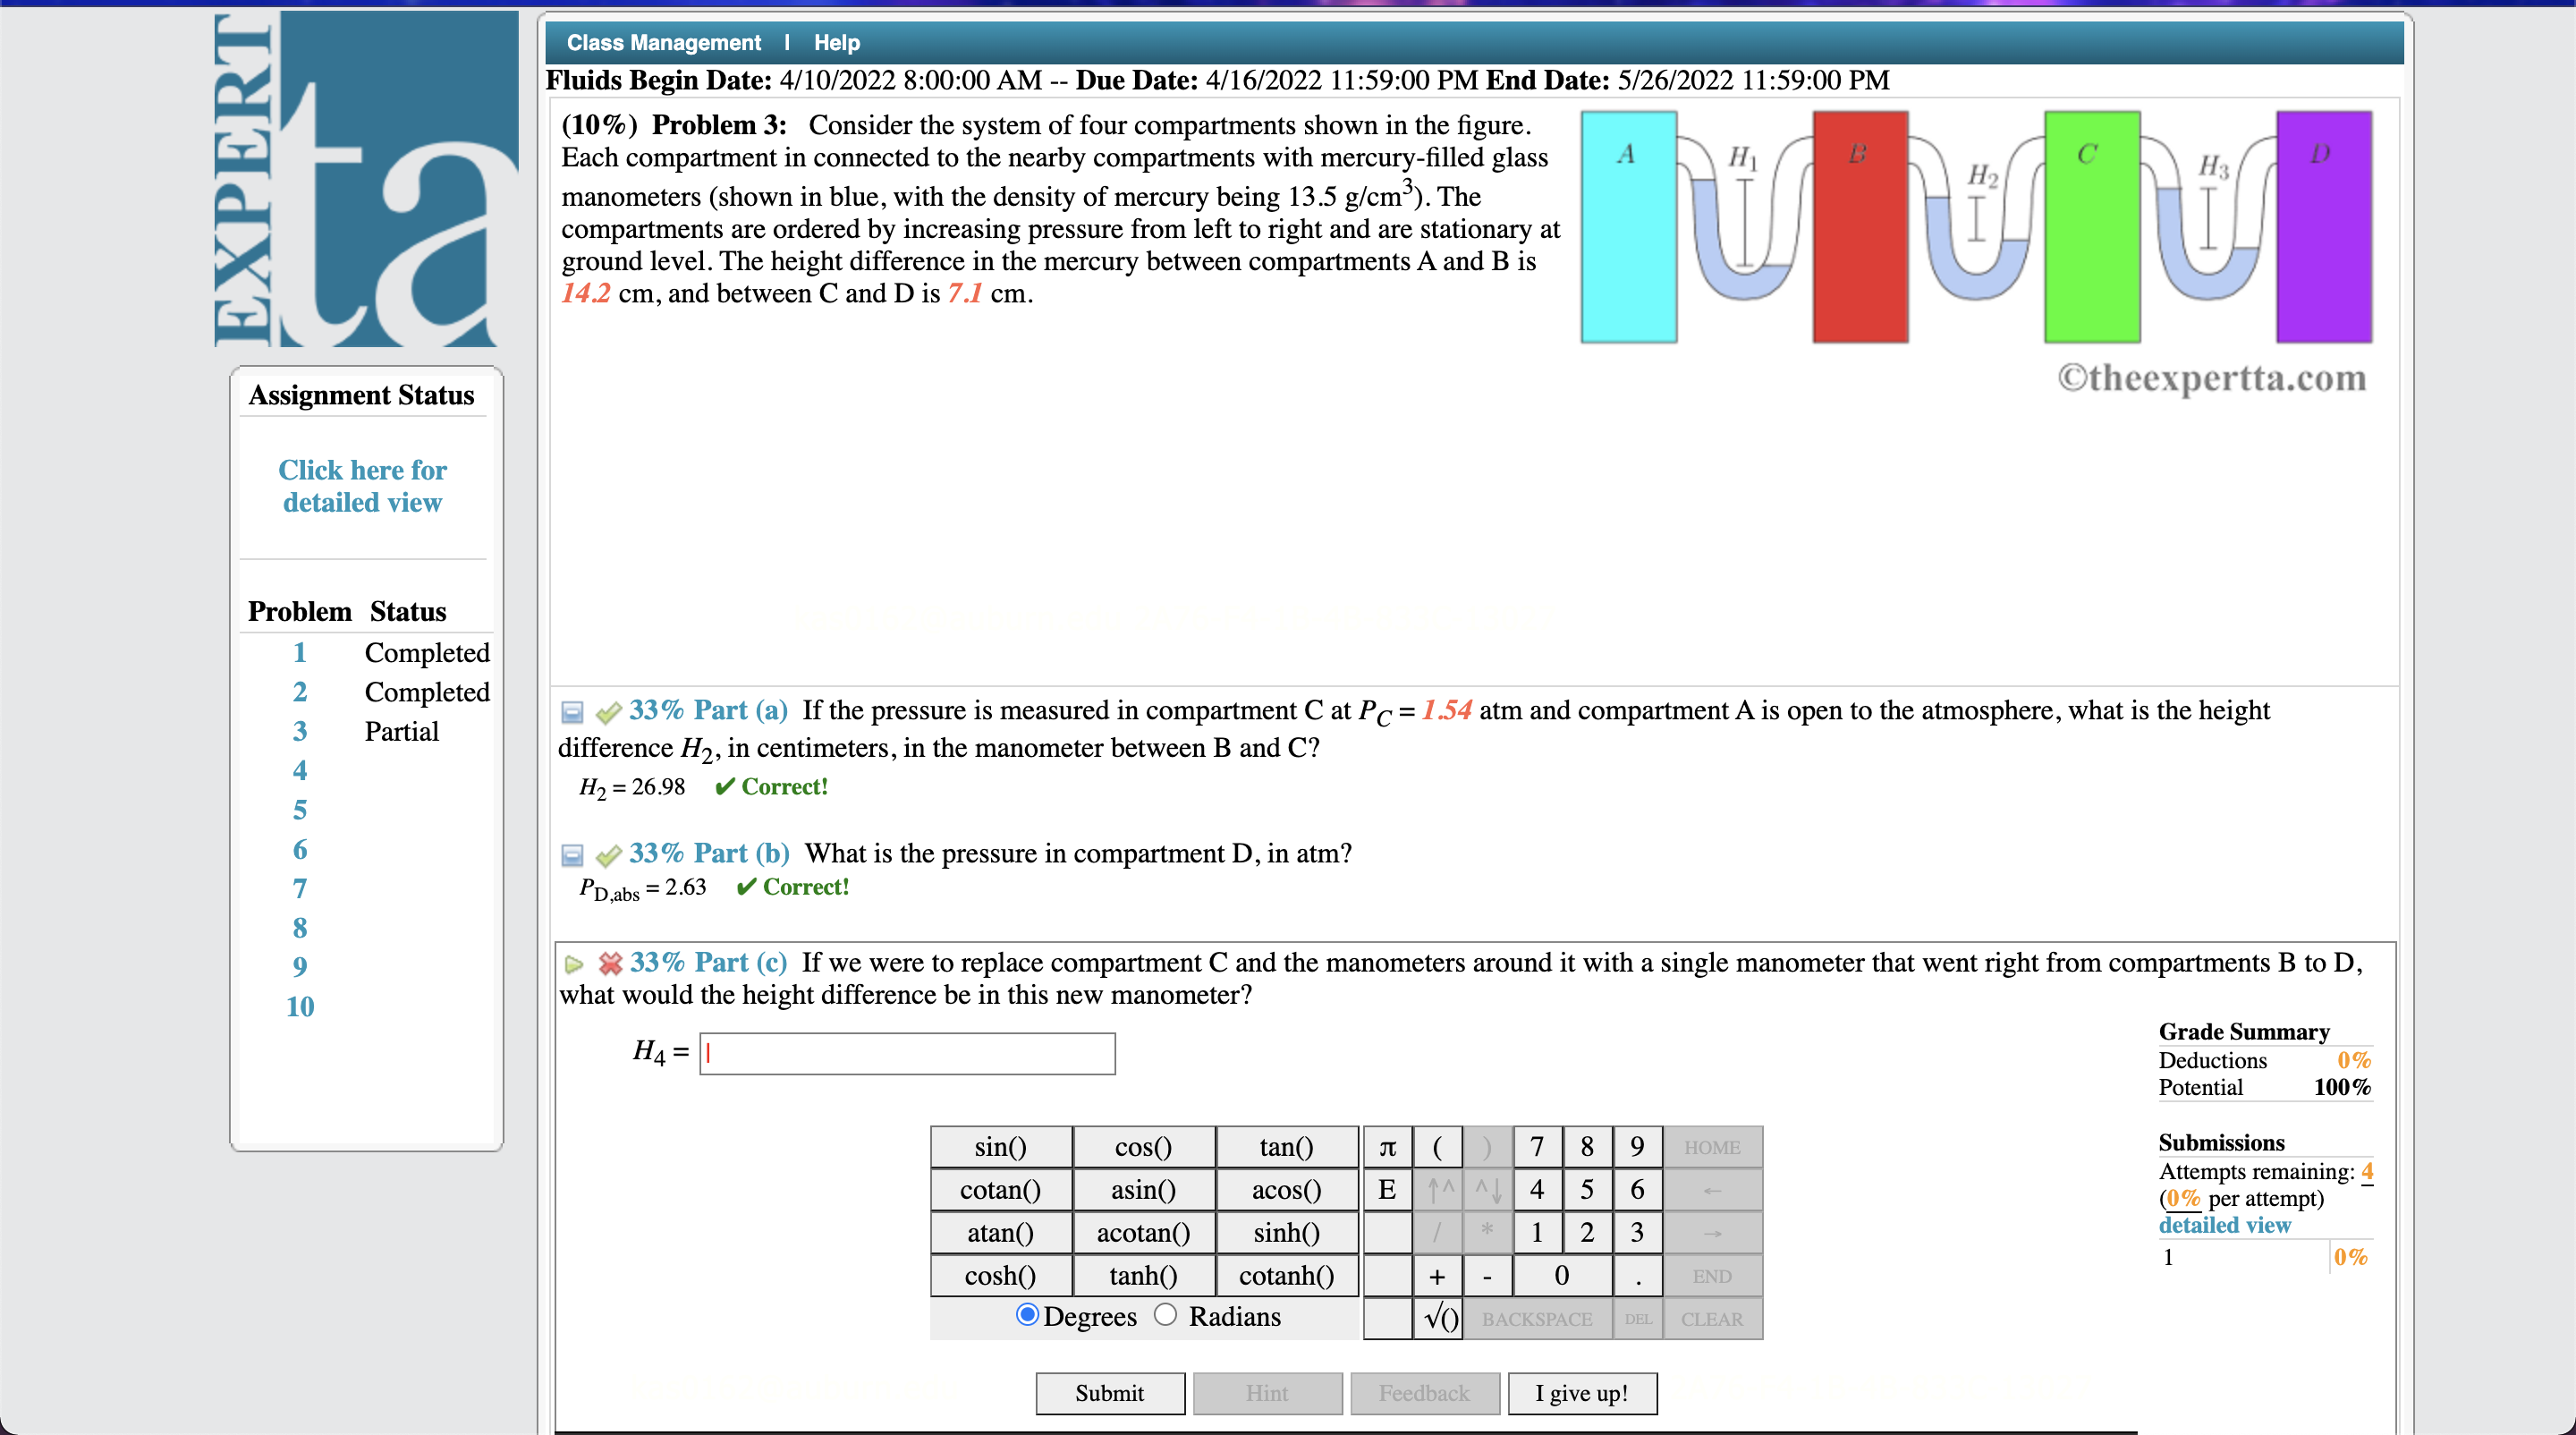The image size is (2576, 1435).
Task: Select the π symbol on the keypad
Action: point(1387,1147)
